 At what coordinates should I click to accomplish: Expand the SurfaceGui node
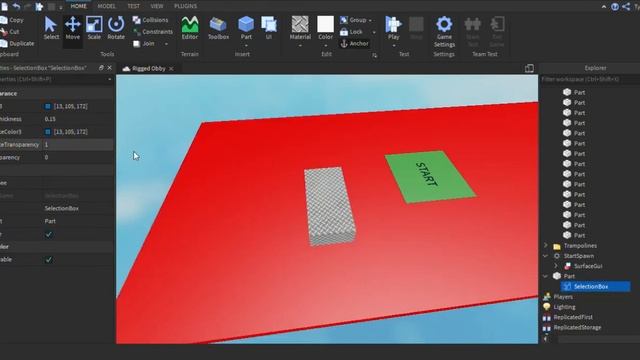coord(556,266)
